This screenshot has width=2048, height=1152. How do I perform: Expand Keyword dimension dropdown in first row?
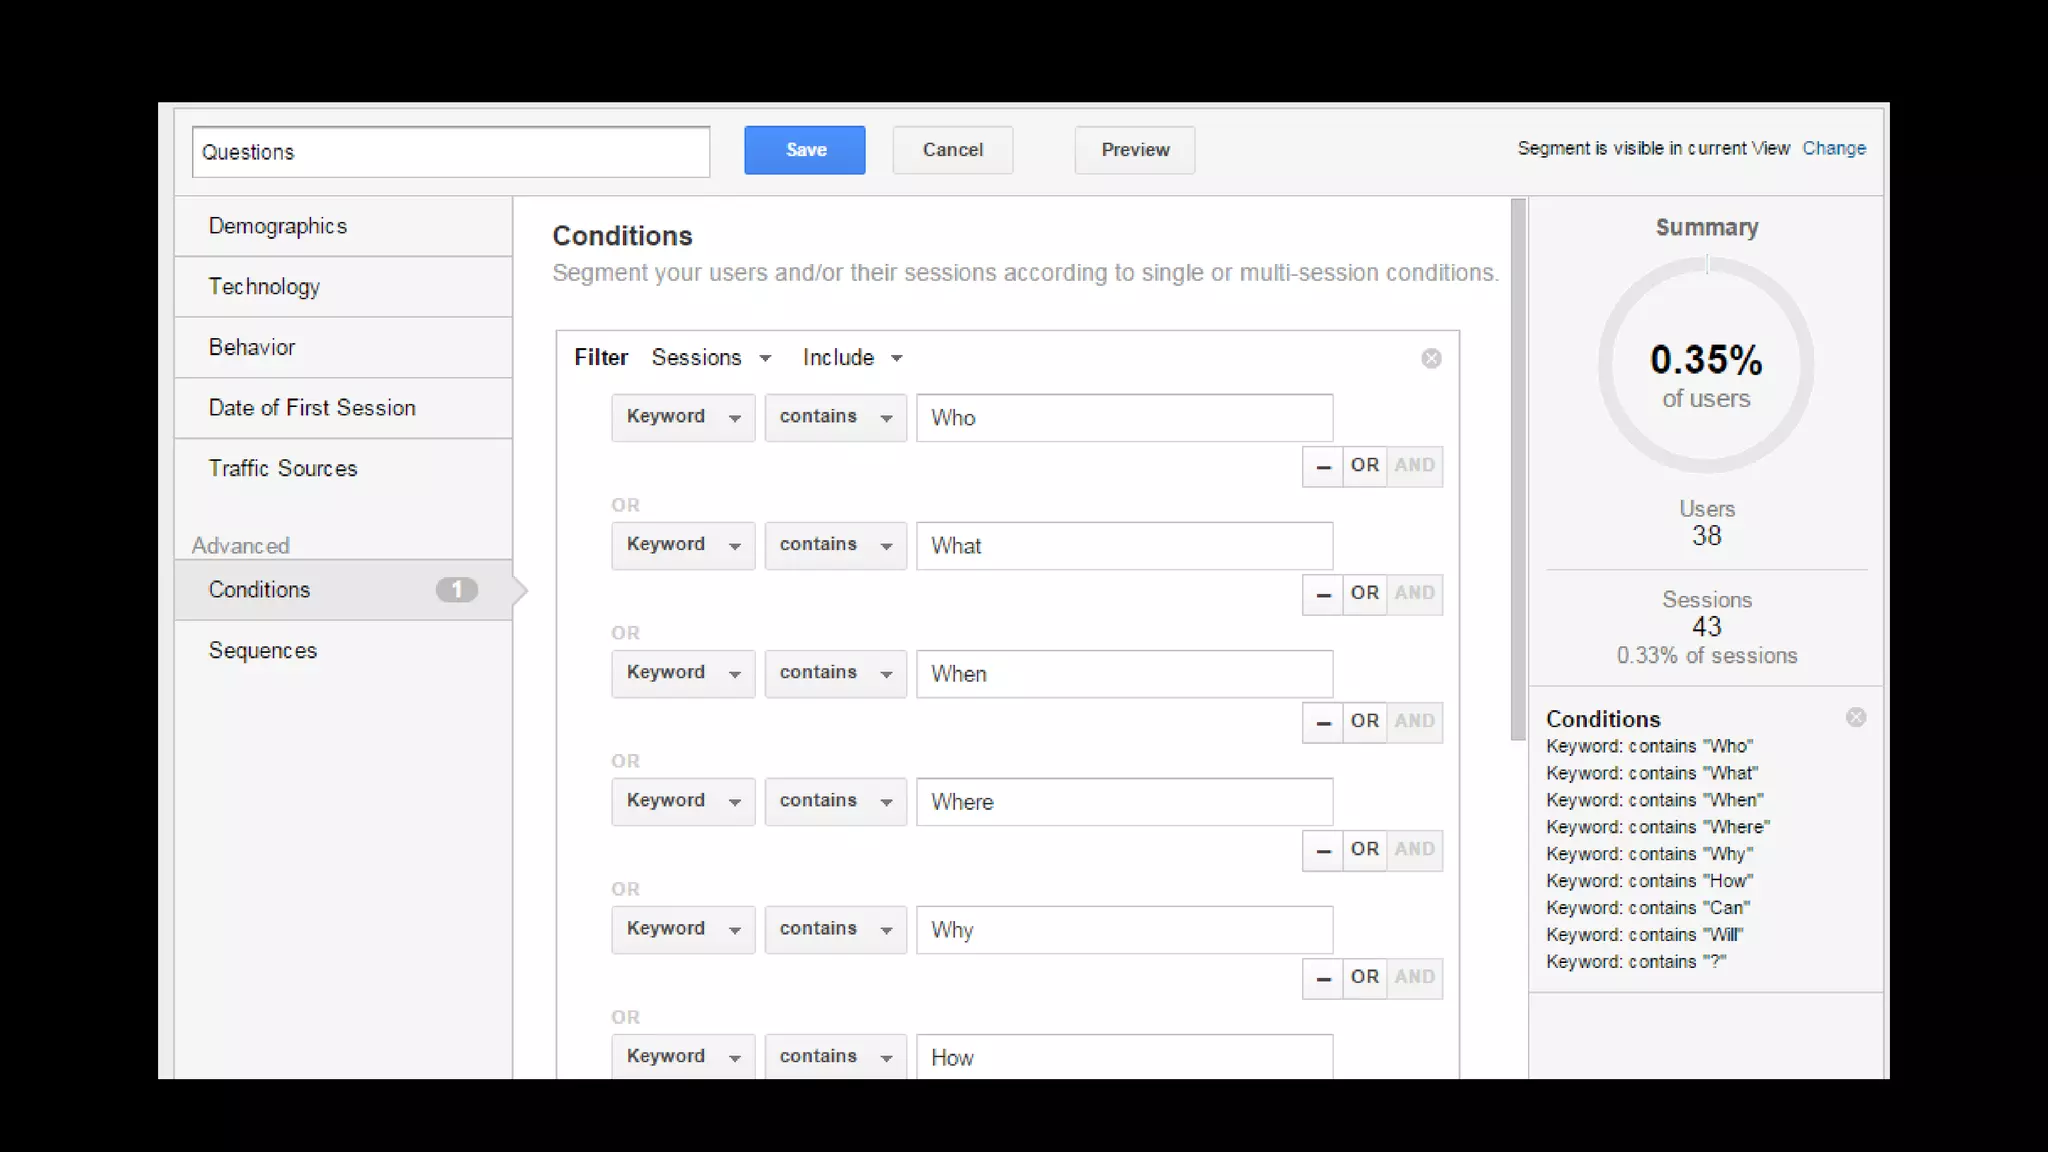pyautogui.click(x=683, y=417)
